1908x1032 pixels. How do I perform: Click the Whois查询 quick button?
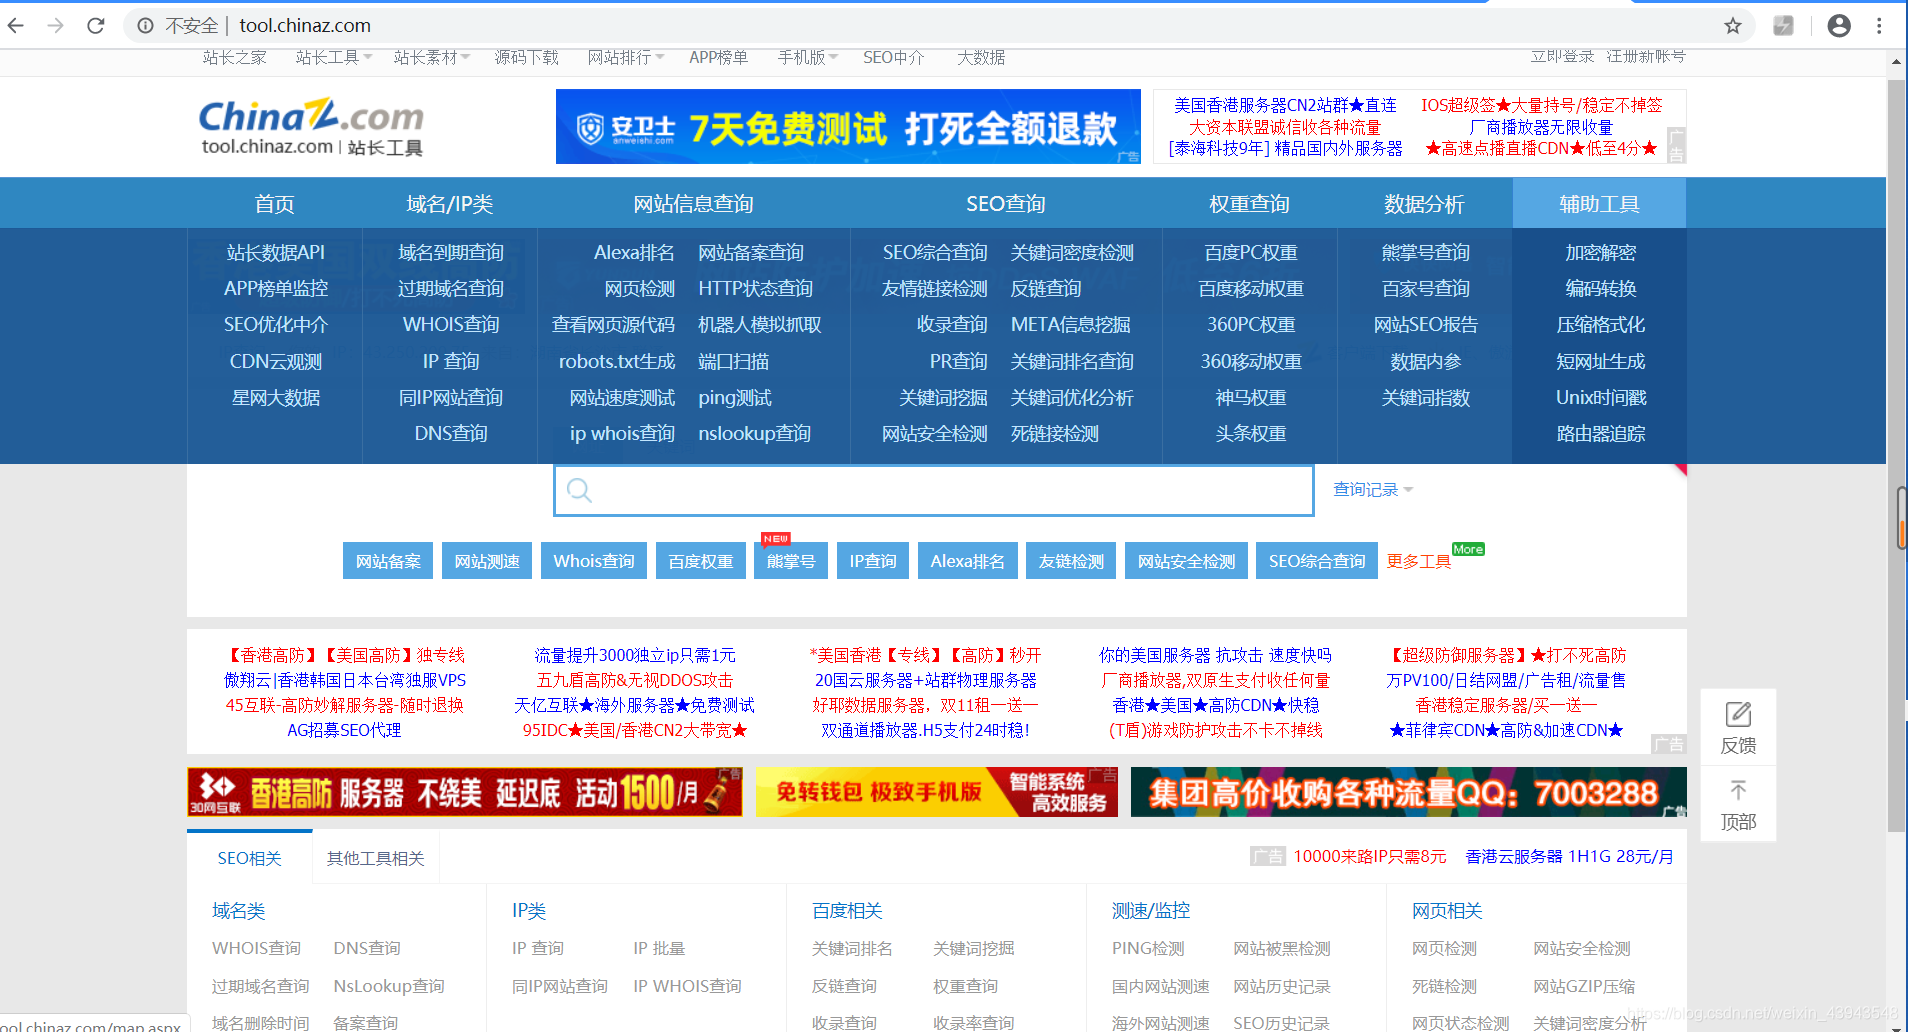point(594,561)
